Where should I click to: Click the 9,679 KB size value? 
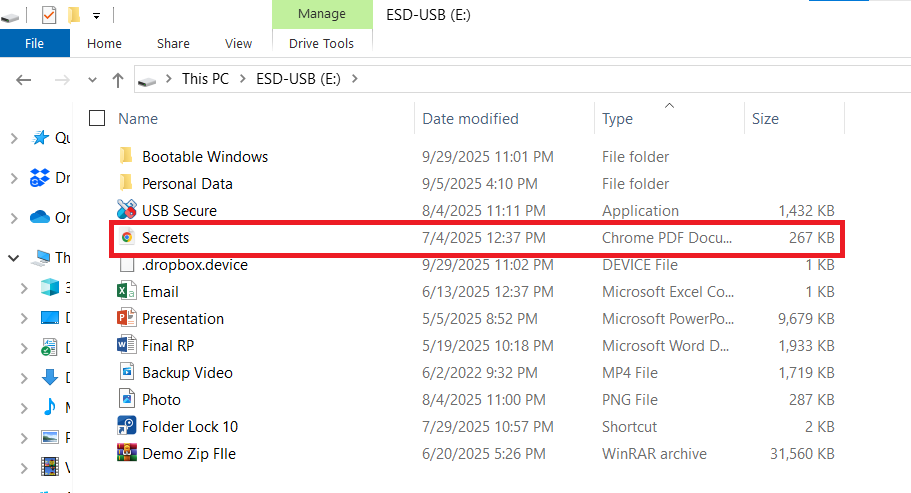[806, 319]
